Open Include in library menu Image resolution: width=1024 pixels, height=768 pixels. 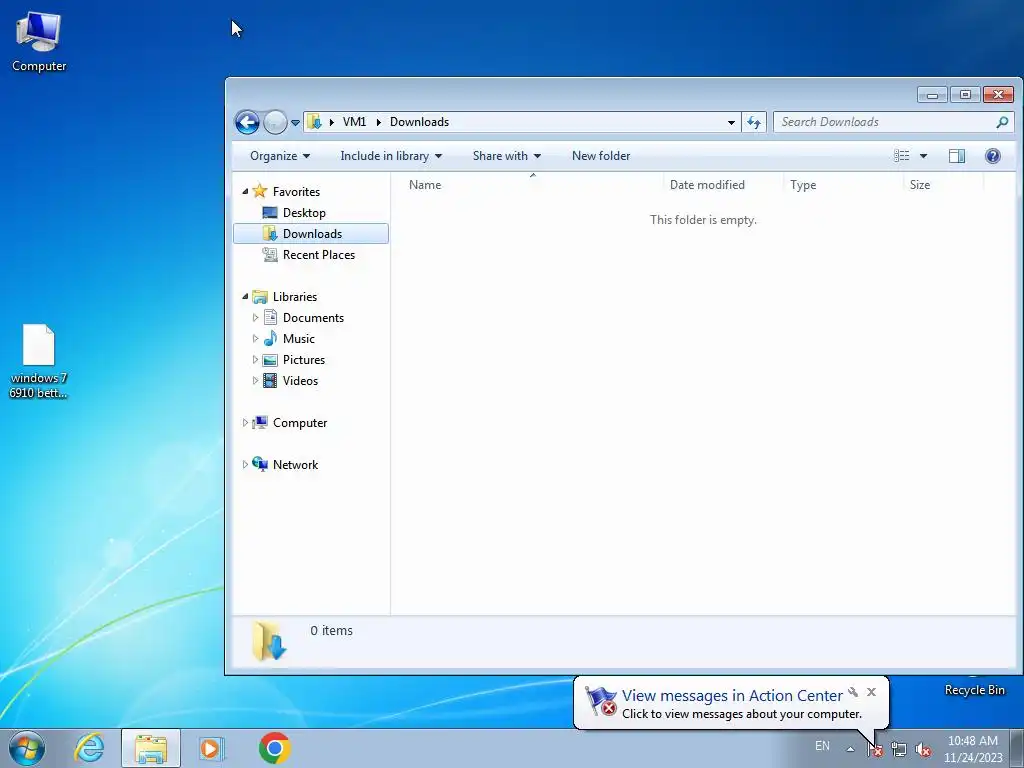pyautogui.click(x=391, y=156)
